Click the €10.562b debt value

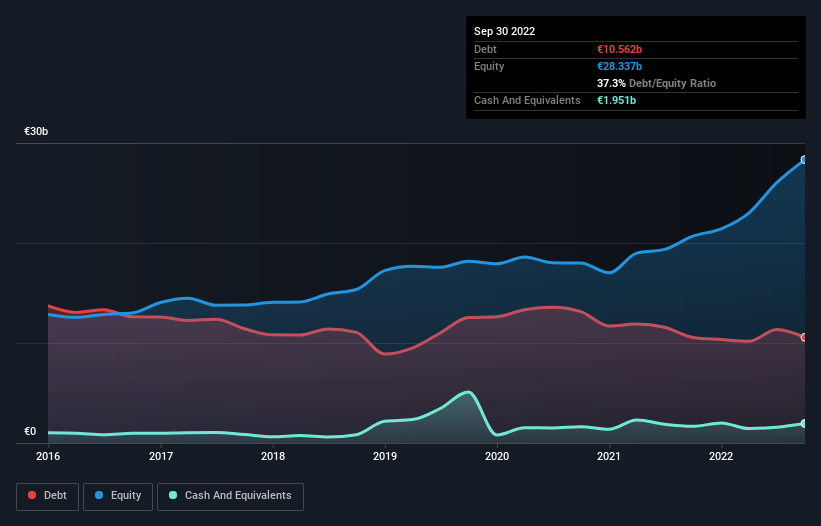pyautogui.click(x=619, y=49)
